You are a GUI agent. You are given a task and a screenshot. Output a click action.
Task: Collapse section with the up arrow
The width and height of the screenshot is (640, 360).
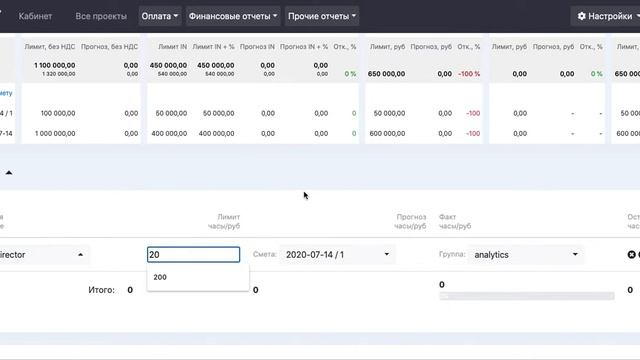pyautogui.click(x=9, y=173)
